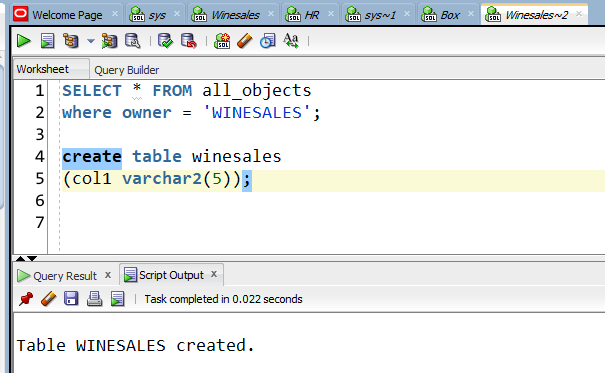Click the 'owner' word in line 2
The image size is (605, 373).
[147, 113]
